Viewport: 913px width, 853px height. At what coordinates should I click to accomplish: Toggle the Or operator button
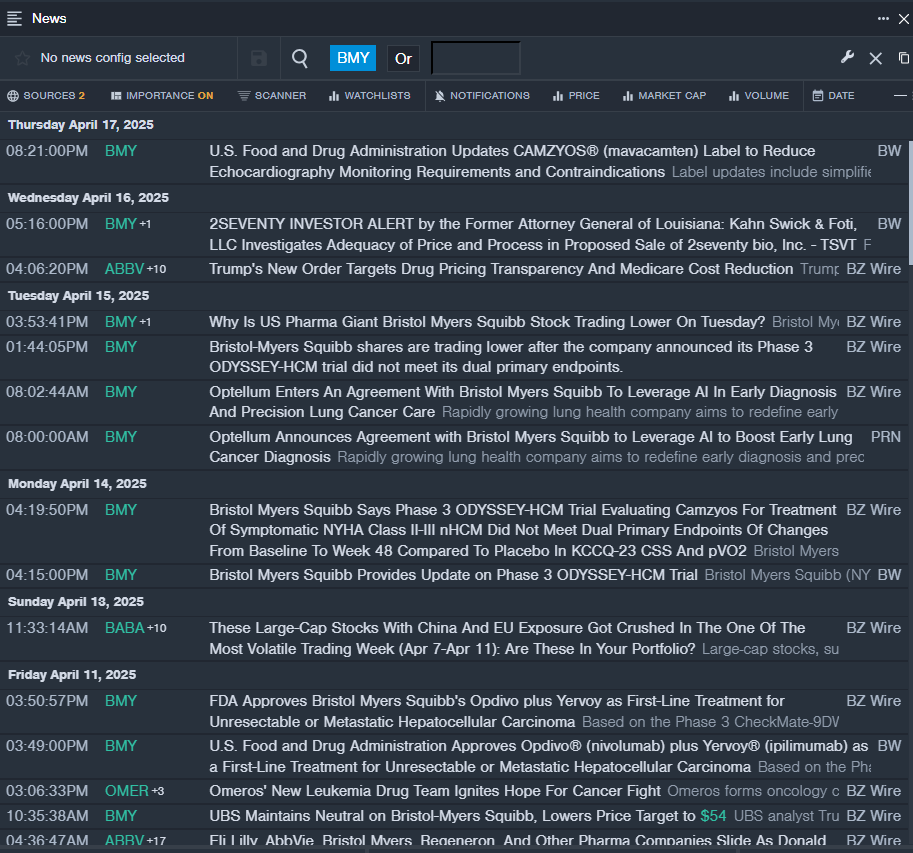tap(403, 58)
